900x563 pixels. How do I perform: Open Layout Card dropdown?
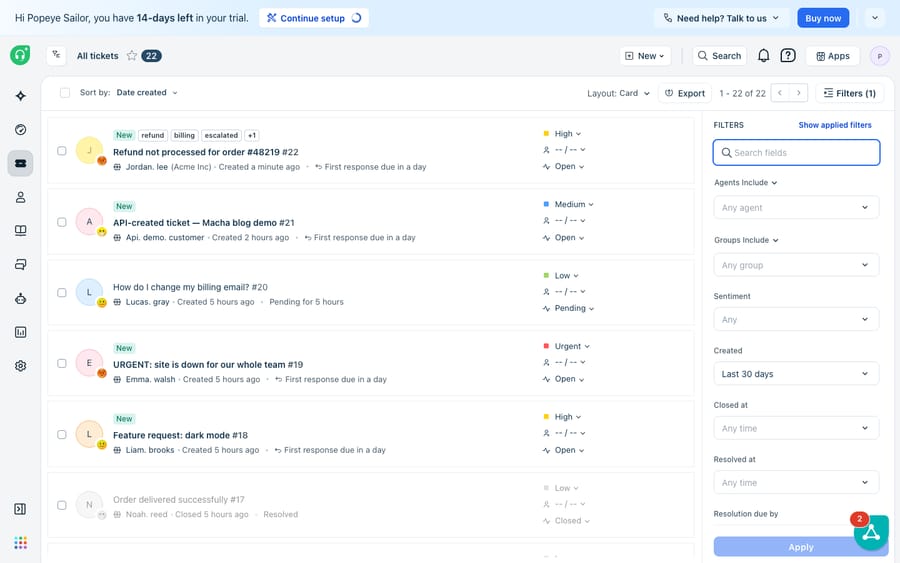(618, 93)
